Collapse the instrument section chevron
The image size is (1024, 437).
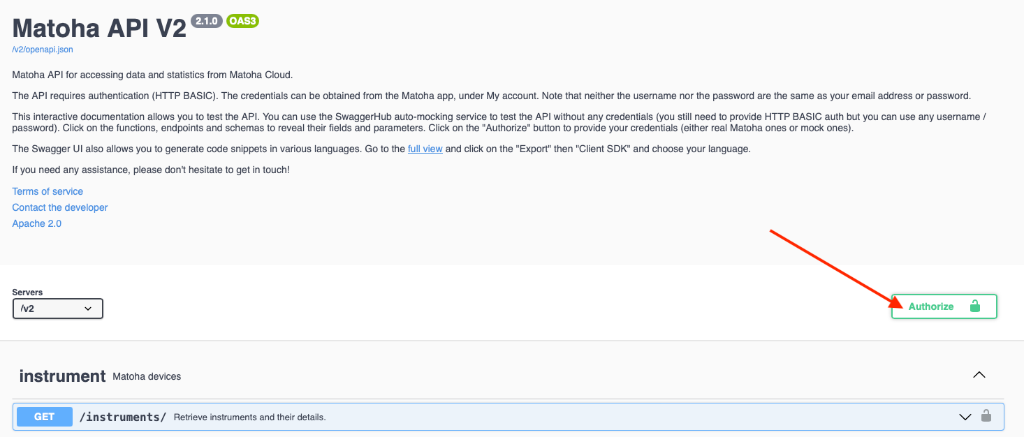coord(978,375)
